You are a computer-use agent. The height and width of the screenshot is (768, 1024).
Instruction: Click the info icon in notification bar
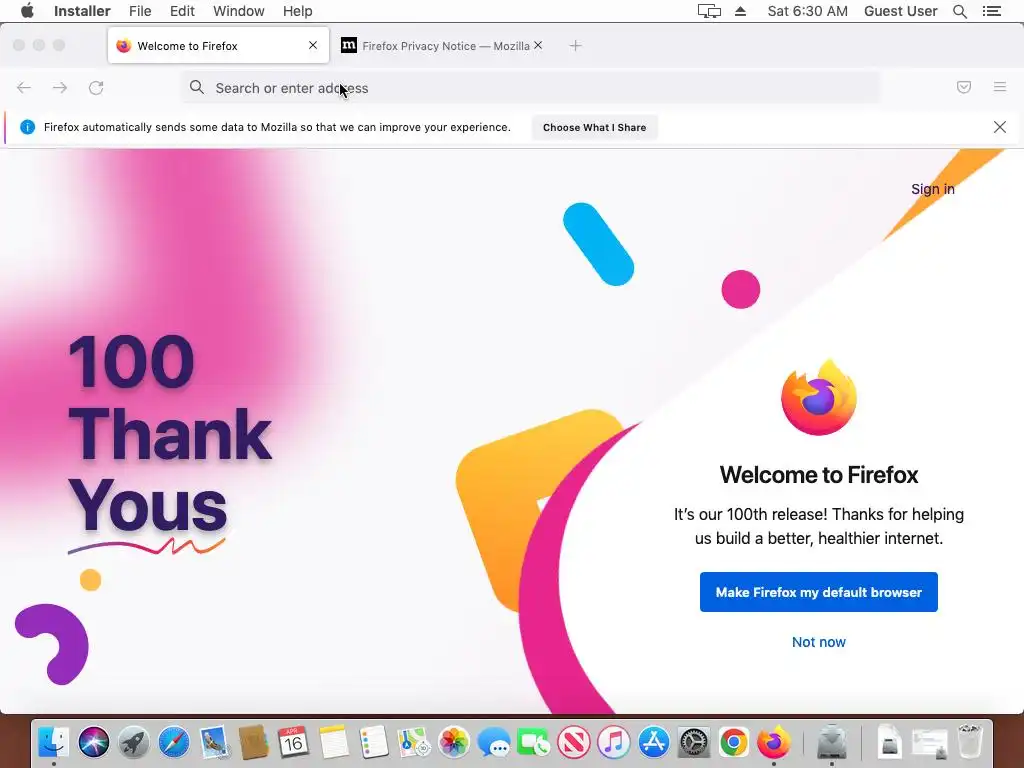27,127
